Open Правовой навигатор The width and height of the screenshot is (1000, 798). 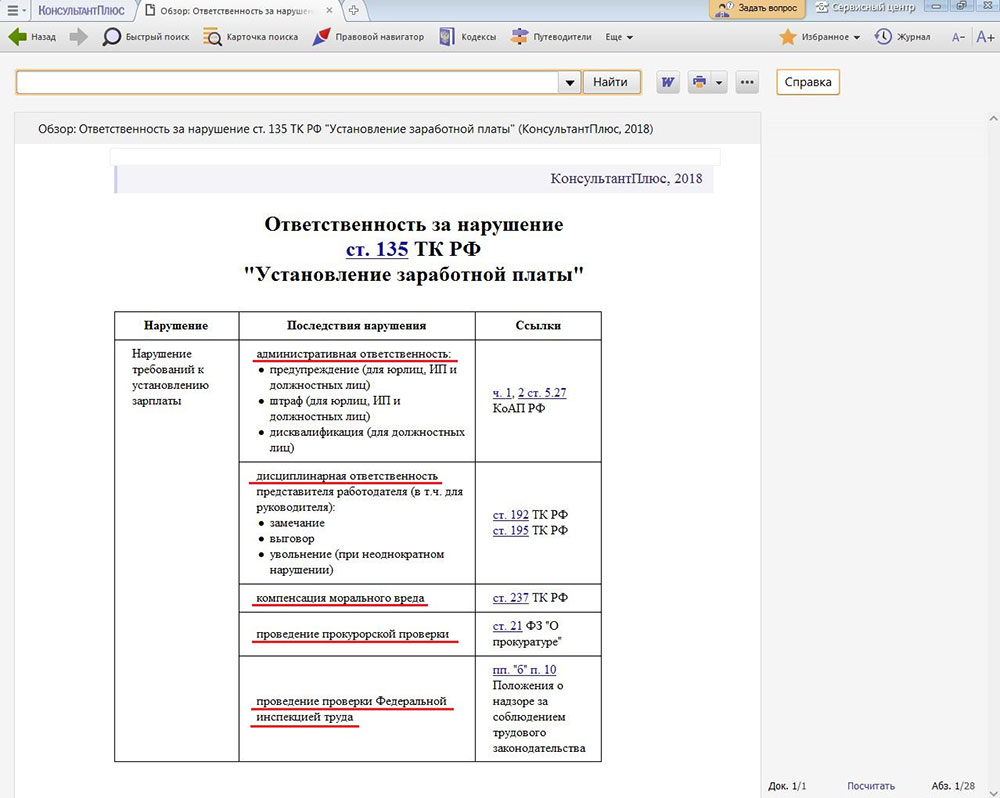coord(368,37)
